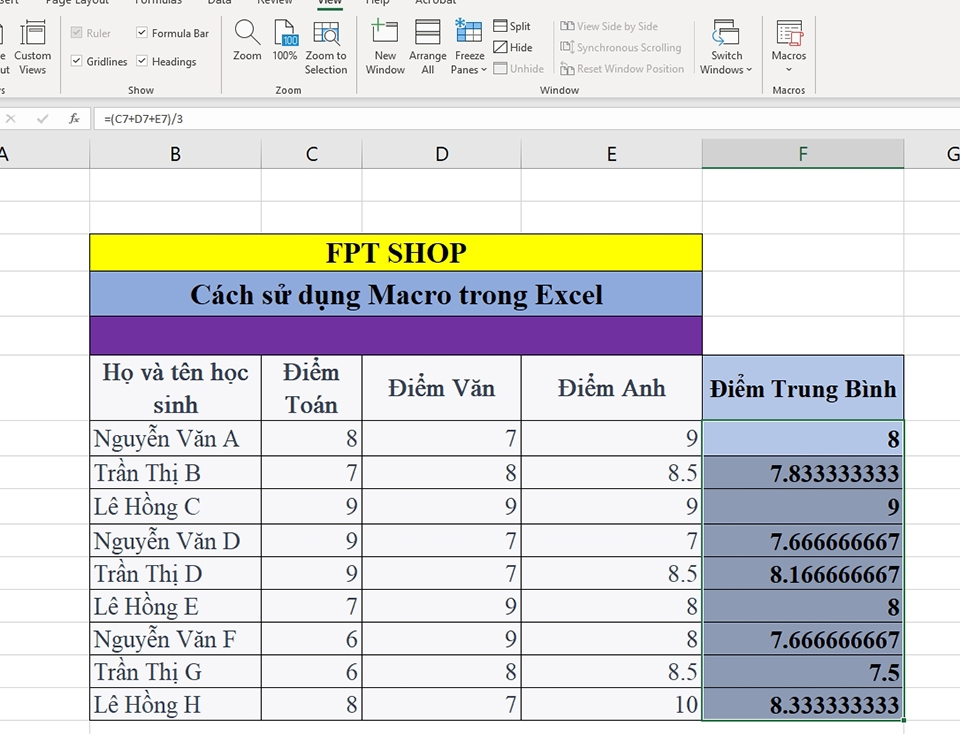Select Trần Thị D's average 8.166666667

click(803, 574)
